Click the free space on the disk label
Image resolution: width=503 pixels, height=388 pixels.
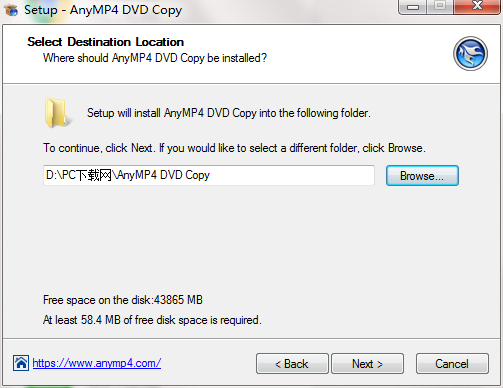coord(123,300)
